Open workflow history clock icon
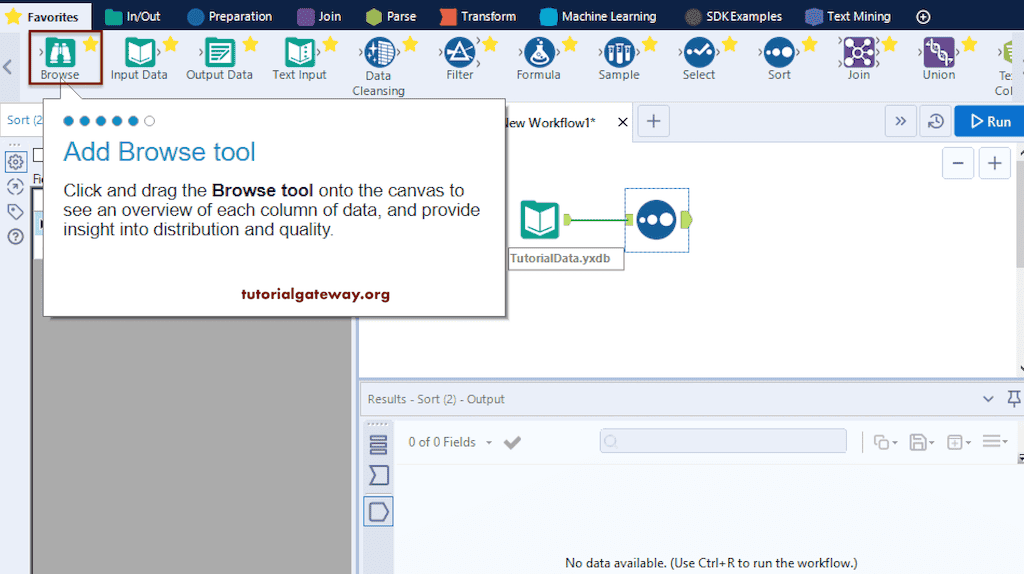Screen dimensions: 1024x574 tap(935, 121)
